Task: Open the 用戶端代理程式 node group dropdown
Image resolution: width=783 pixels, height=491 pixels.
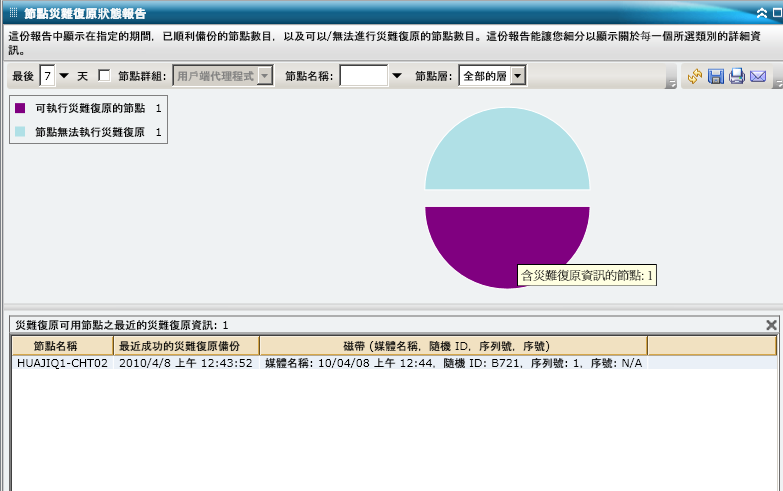Action: [x=265, y=76]
